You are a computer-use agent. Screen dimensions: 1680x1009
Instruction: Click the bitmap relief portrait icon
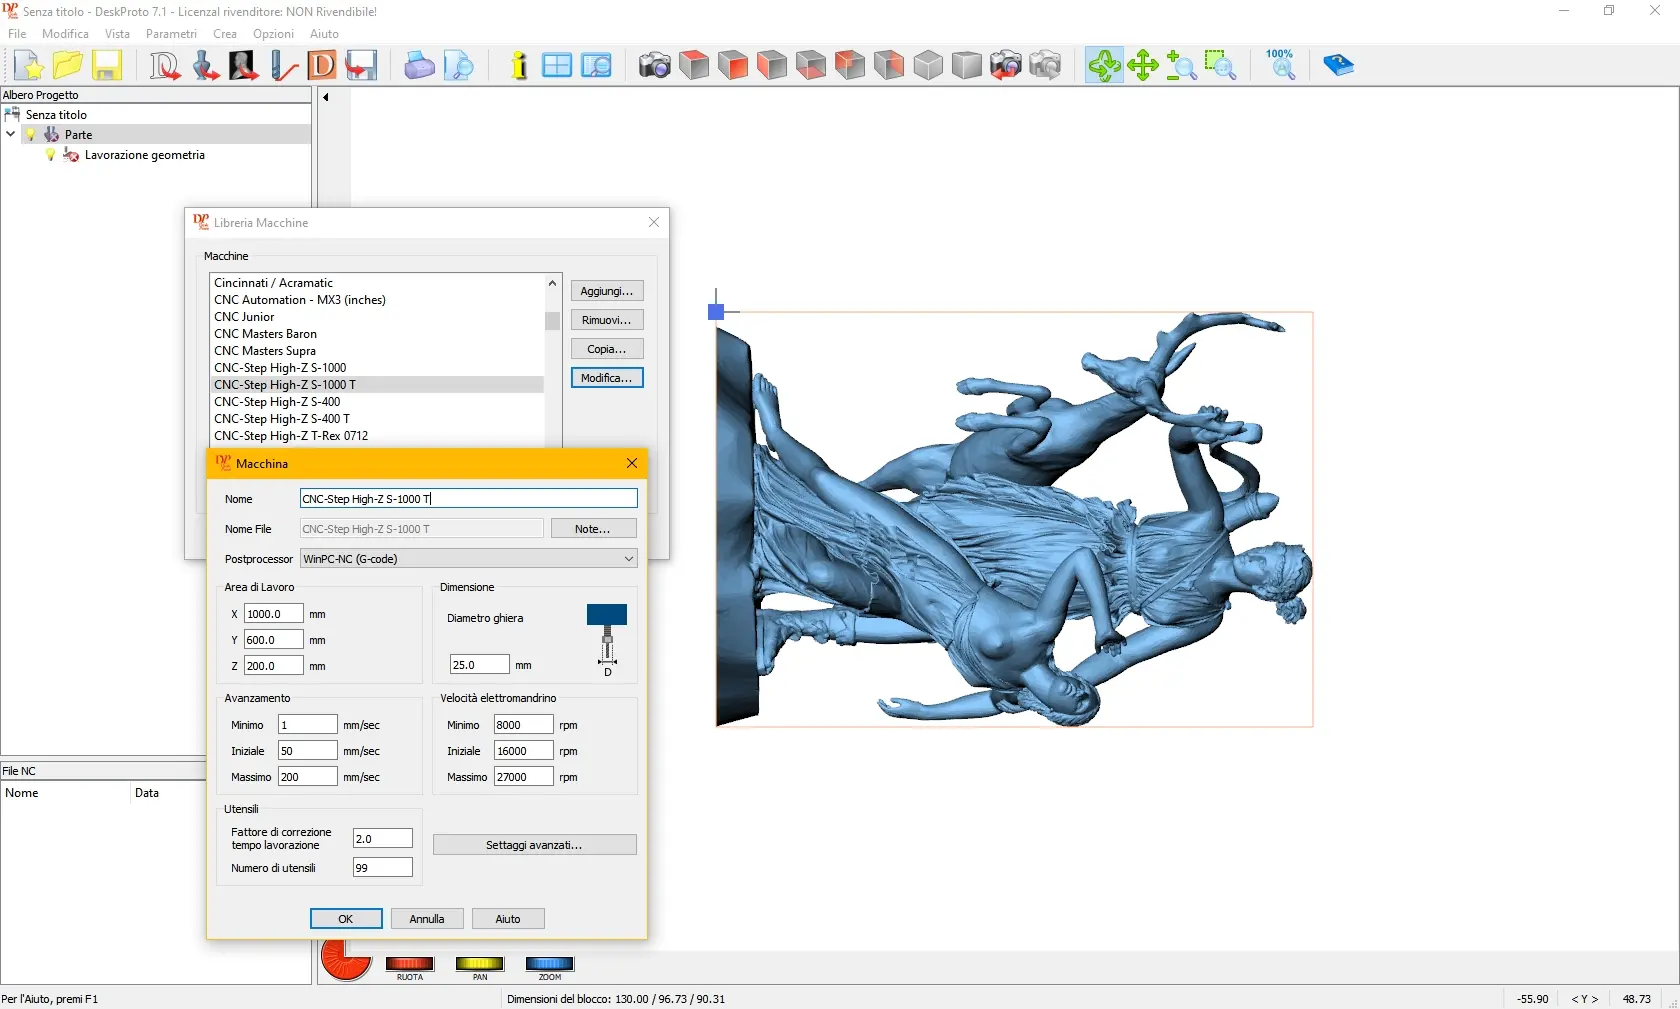point(243,65)
